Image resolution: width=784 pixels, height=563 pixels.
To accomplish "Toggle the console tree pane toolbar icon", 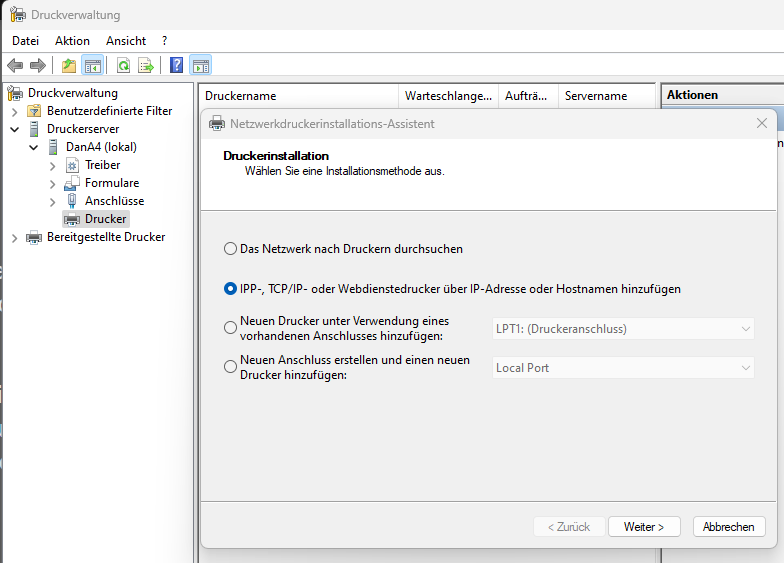I will (93, 65).
